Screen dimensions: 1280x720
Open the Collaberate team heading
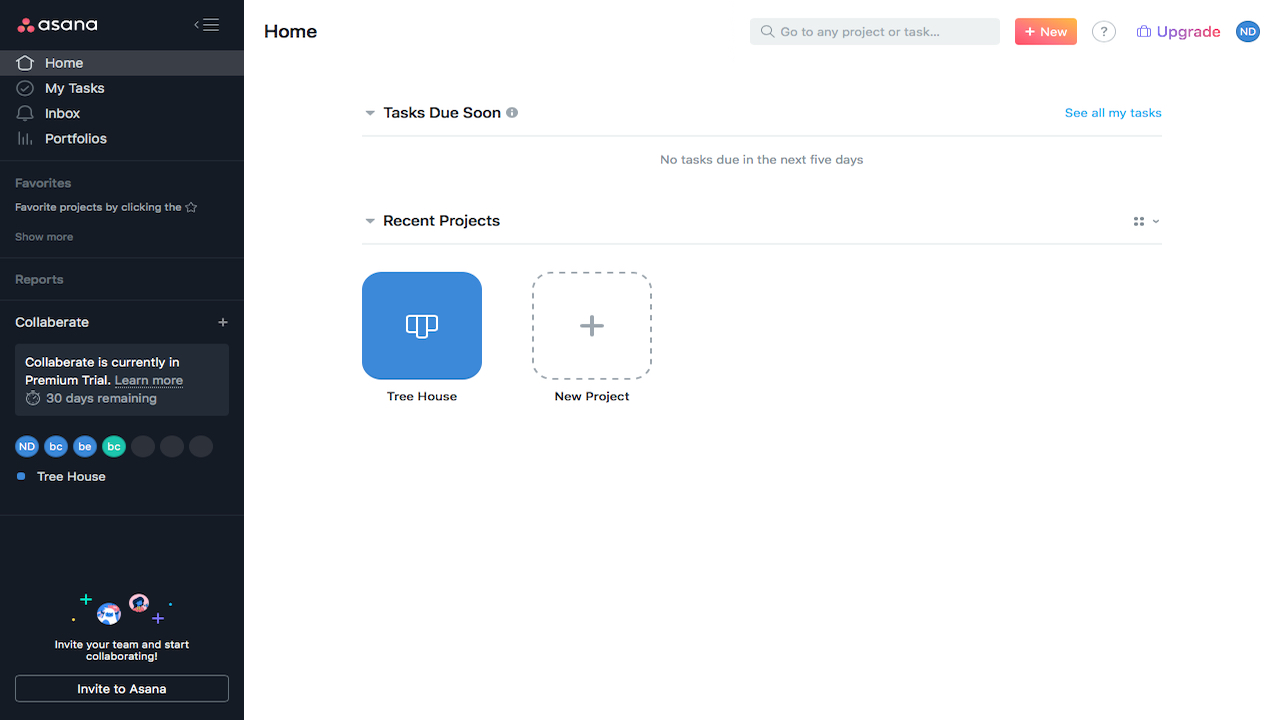[x=52, y=322]
